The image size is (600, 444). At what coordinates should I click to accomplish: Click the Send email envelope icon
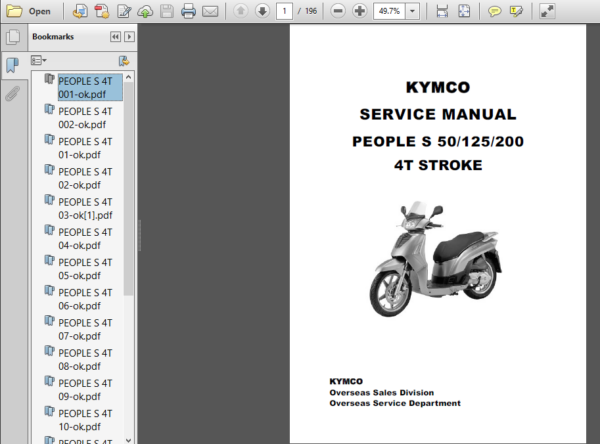(x=210, y=11)
